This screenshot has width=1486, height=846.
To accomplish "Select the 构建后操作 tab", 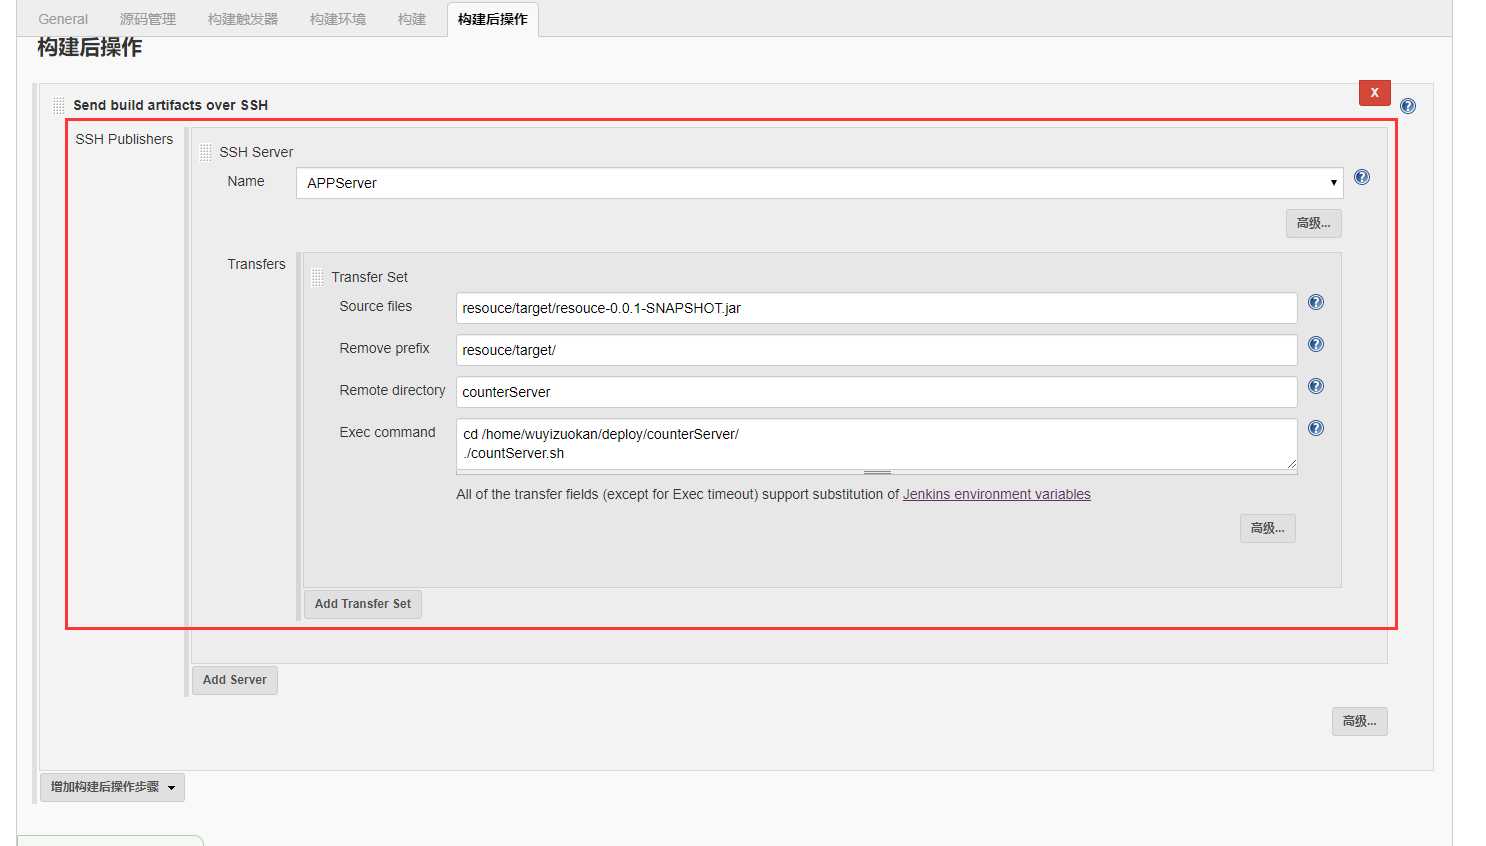I will (493, 19).
